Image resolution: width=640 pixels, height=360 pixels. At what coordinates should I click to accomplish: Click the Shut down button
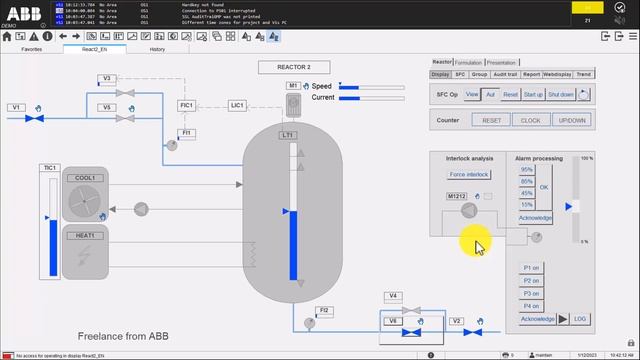tap(561, 94)
